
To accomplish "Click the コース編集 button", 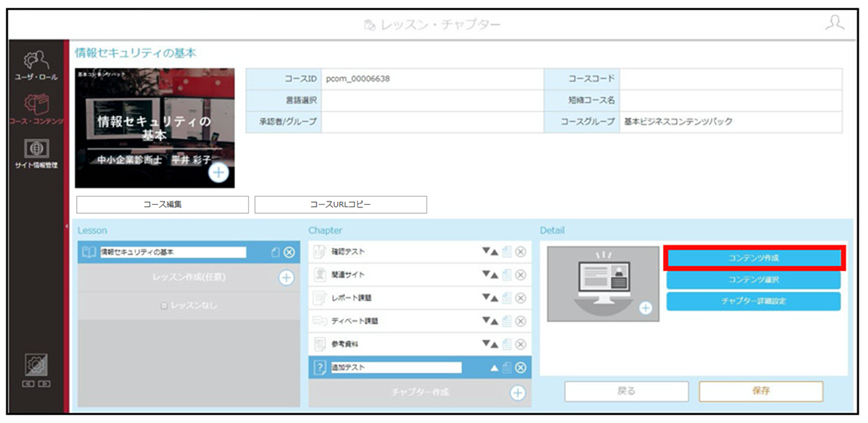I will [162, 204].
